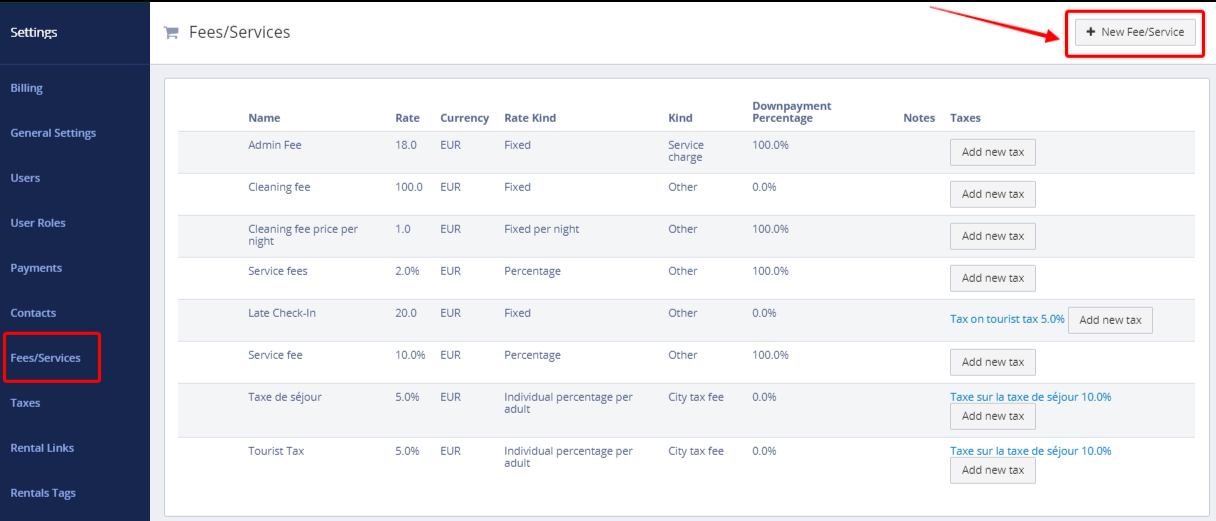The image size is (1216, 521).
Task: Open the Taxes settings page
Action: tap(25, 403)
